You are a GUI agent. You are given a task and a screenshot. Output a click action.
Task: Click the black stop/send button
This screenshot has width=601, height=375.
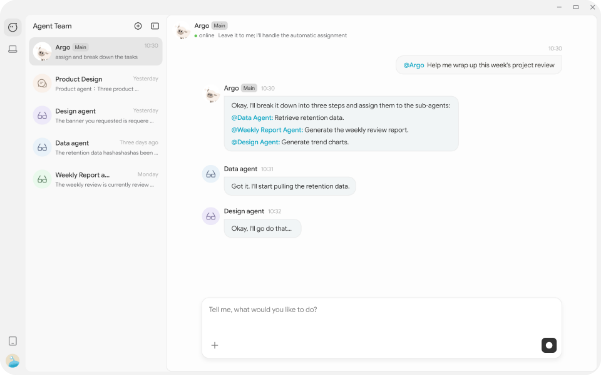549,345
